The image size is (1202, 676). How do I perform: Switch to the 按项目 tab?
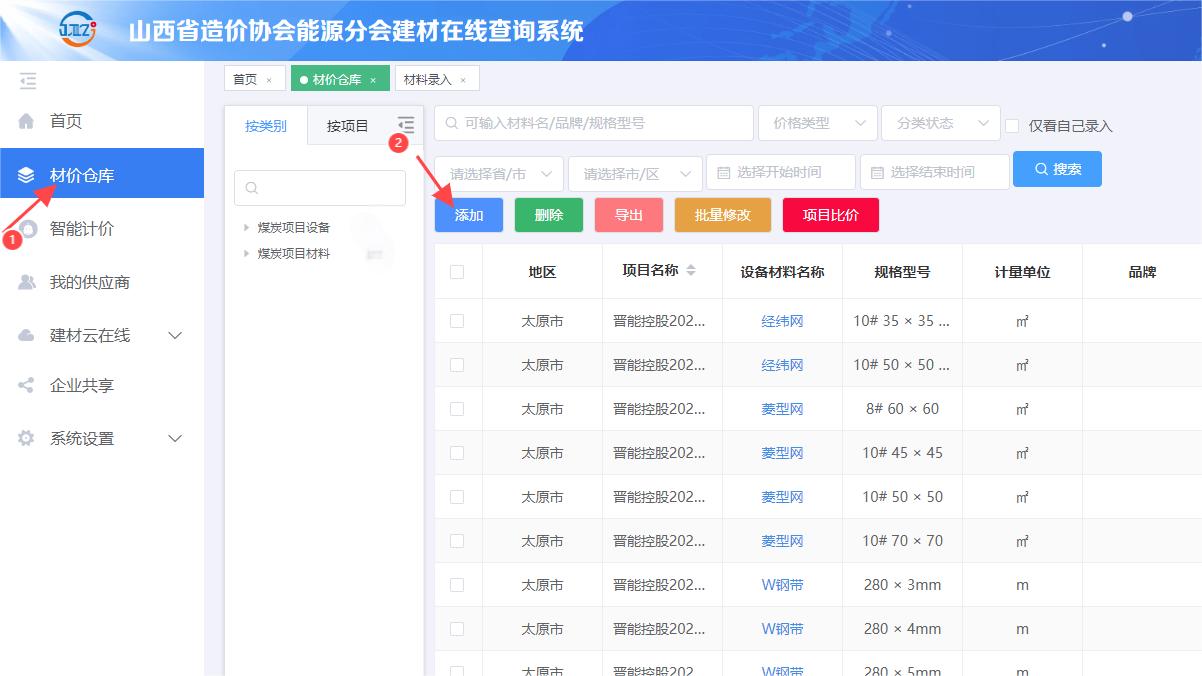tap(347, 126)
